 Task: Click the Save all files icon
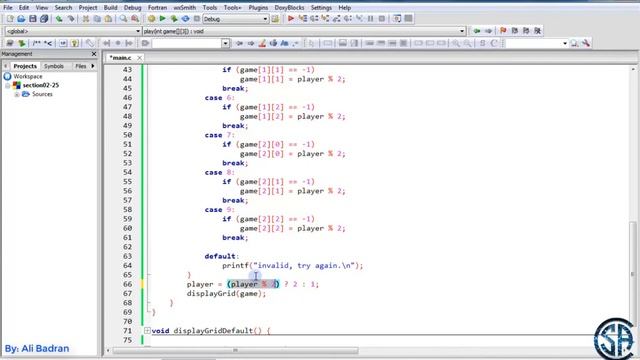(44, 19)
